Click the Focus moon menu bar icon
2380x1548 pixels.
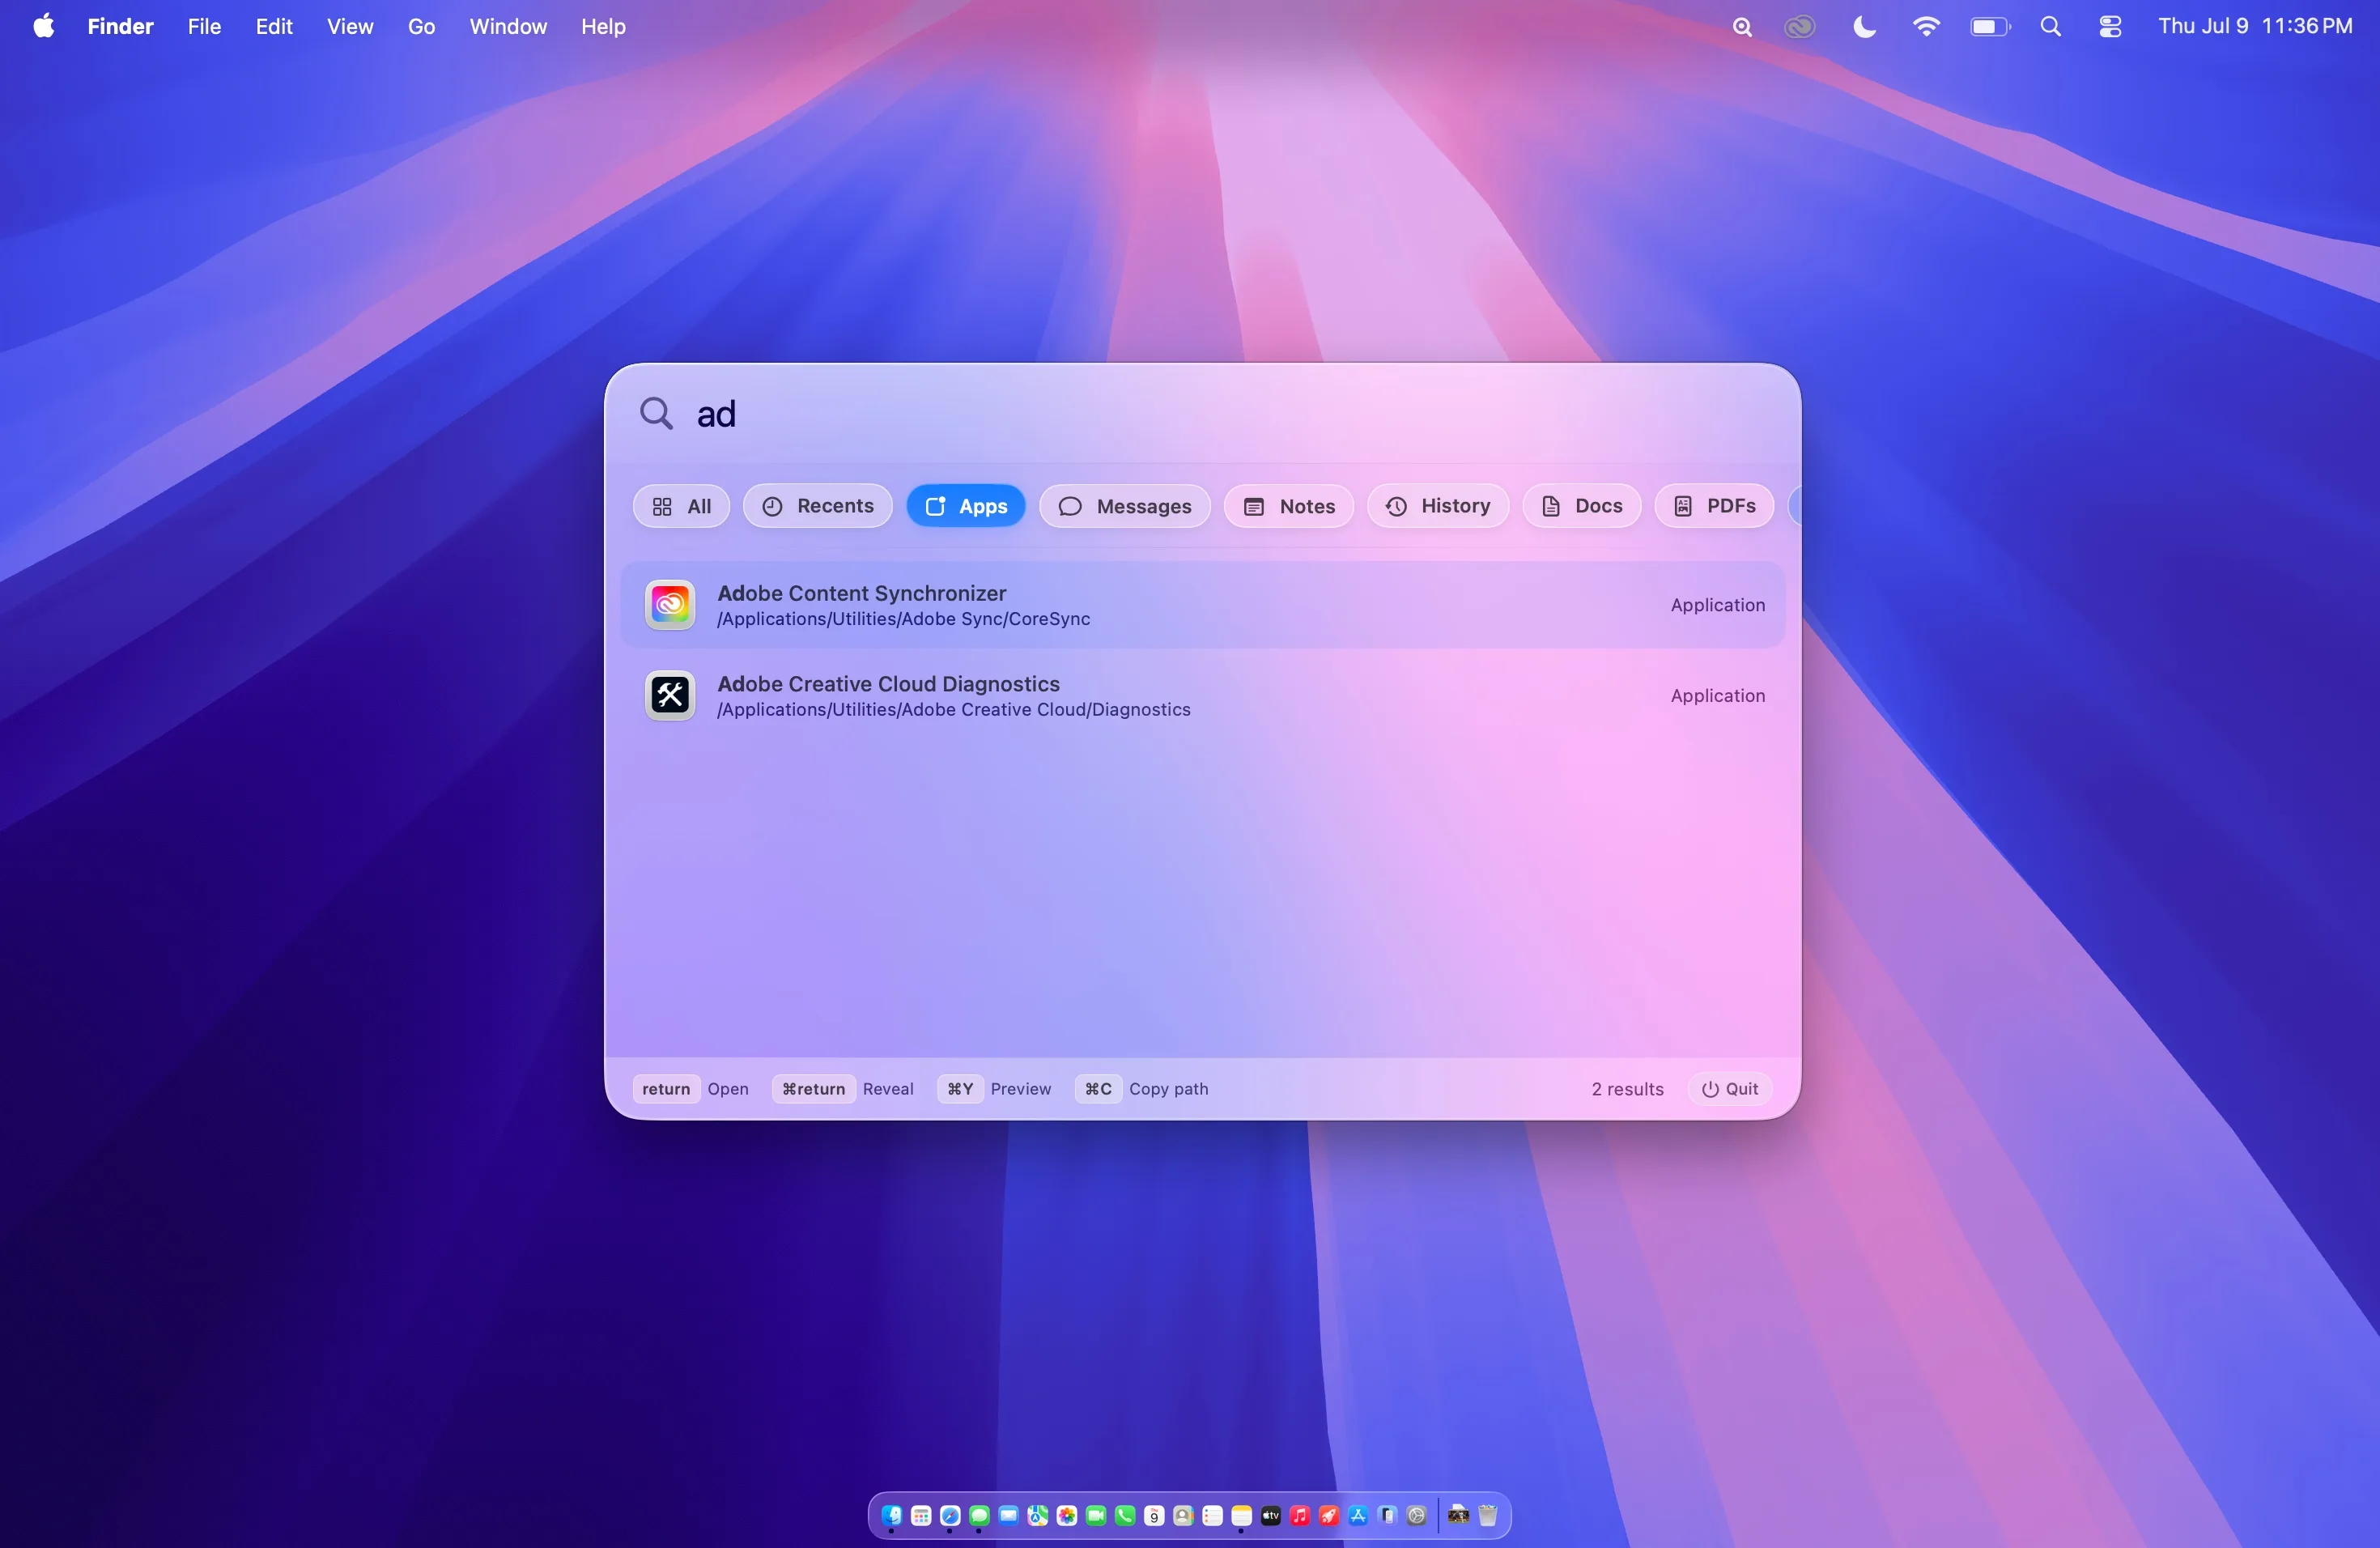coord(1864,27)
